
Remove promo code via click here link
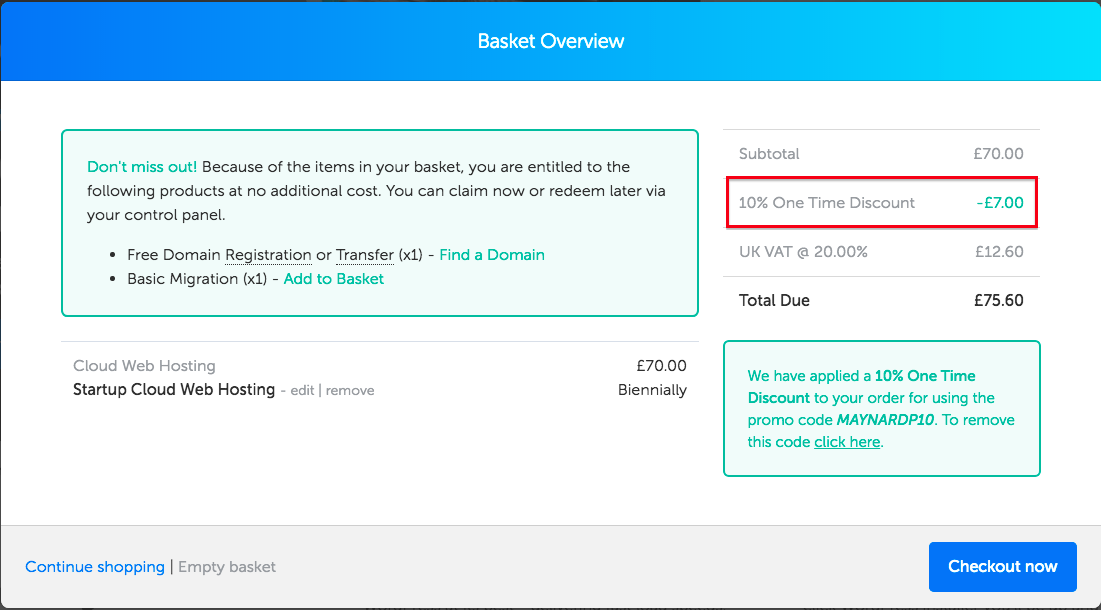point(847,442)
